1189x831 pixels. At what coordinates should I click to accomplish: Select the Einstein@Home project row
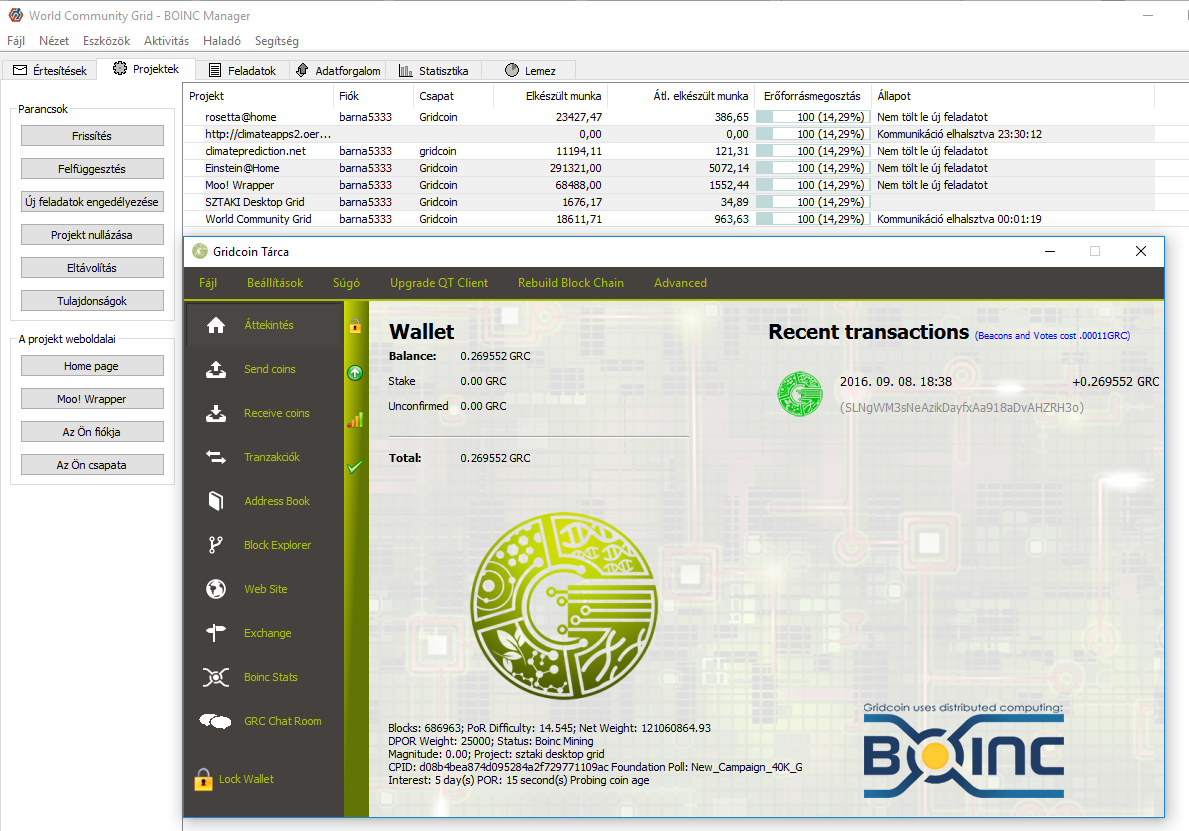pos(669,168)
